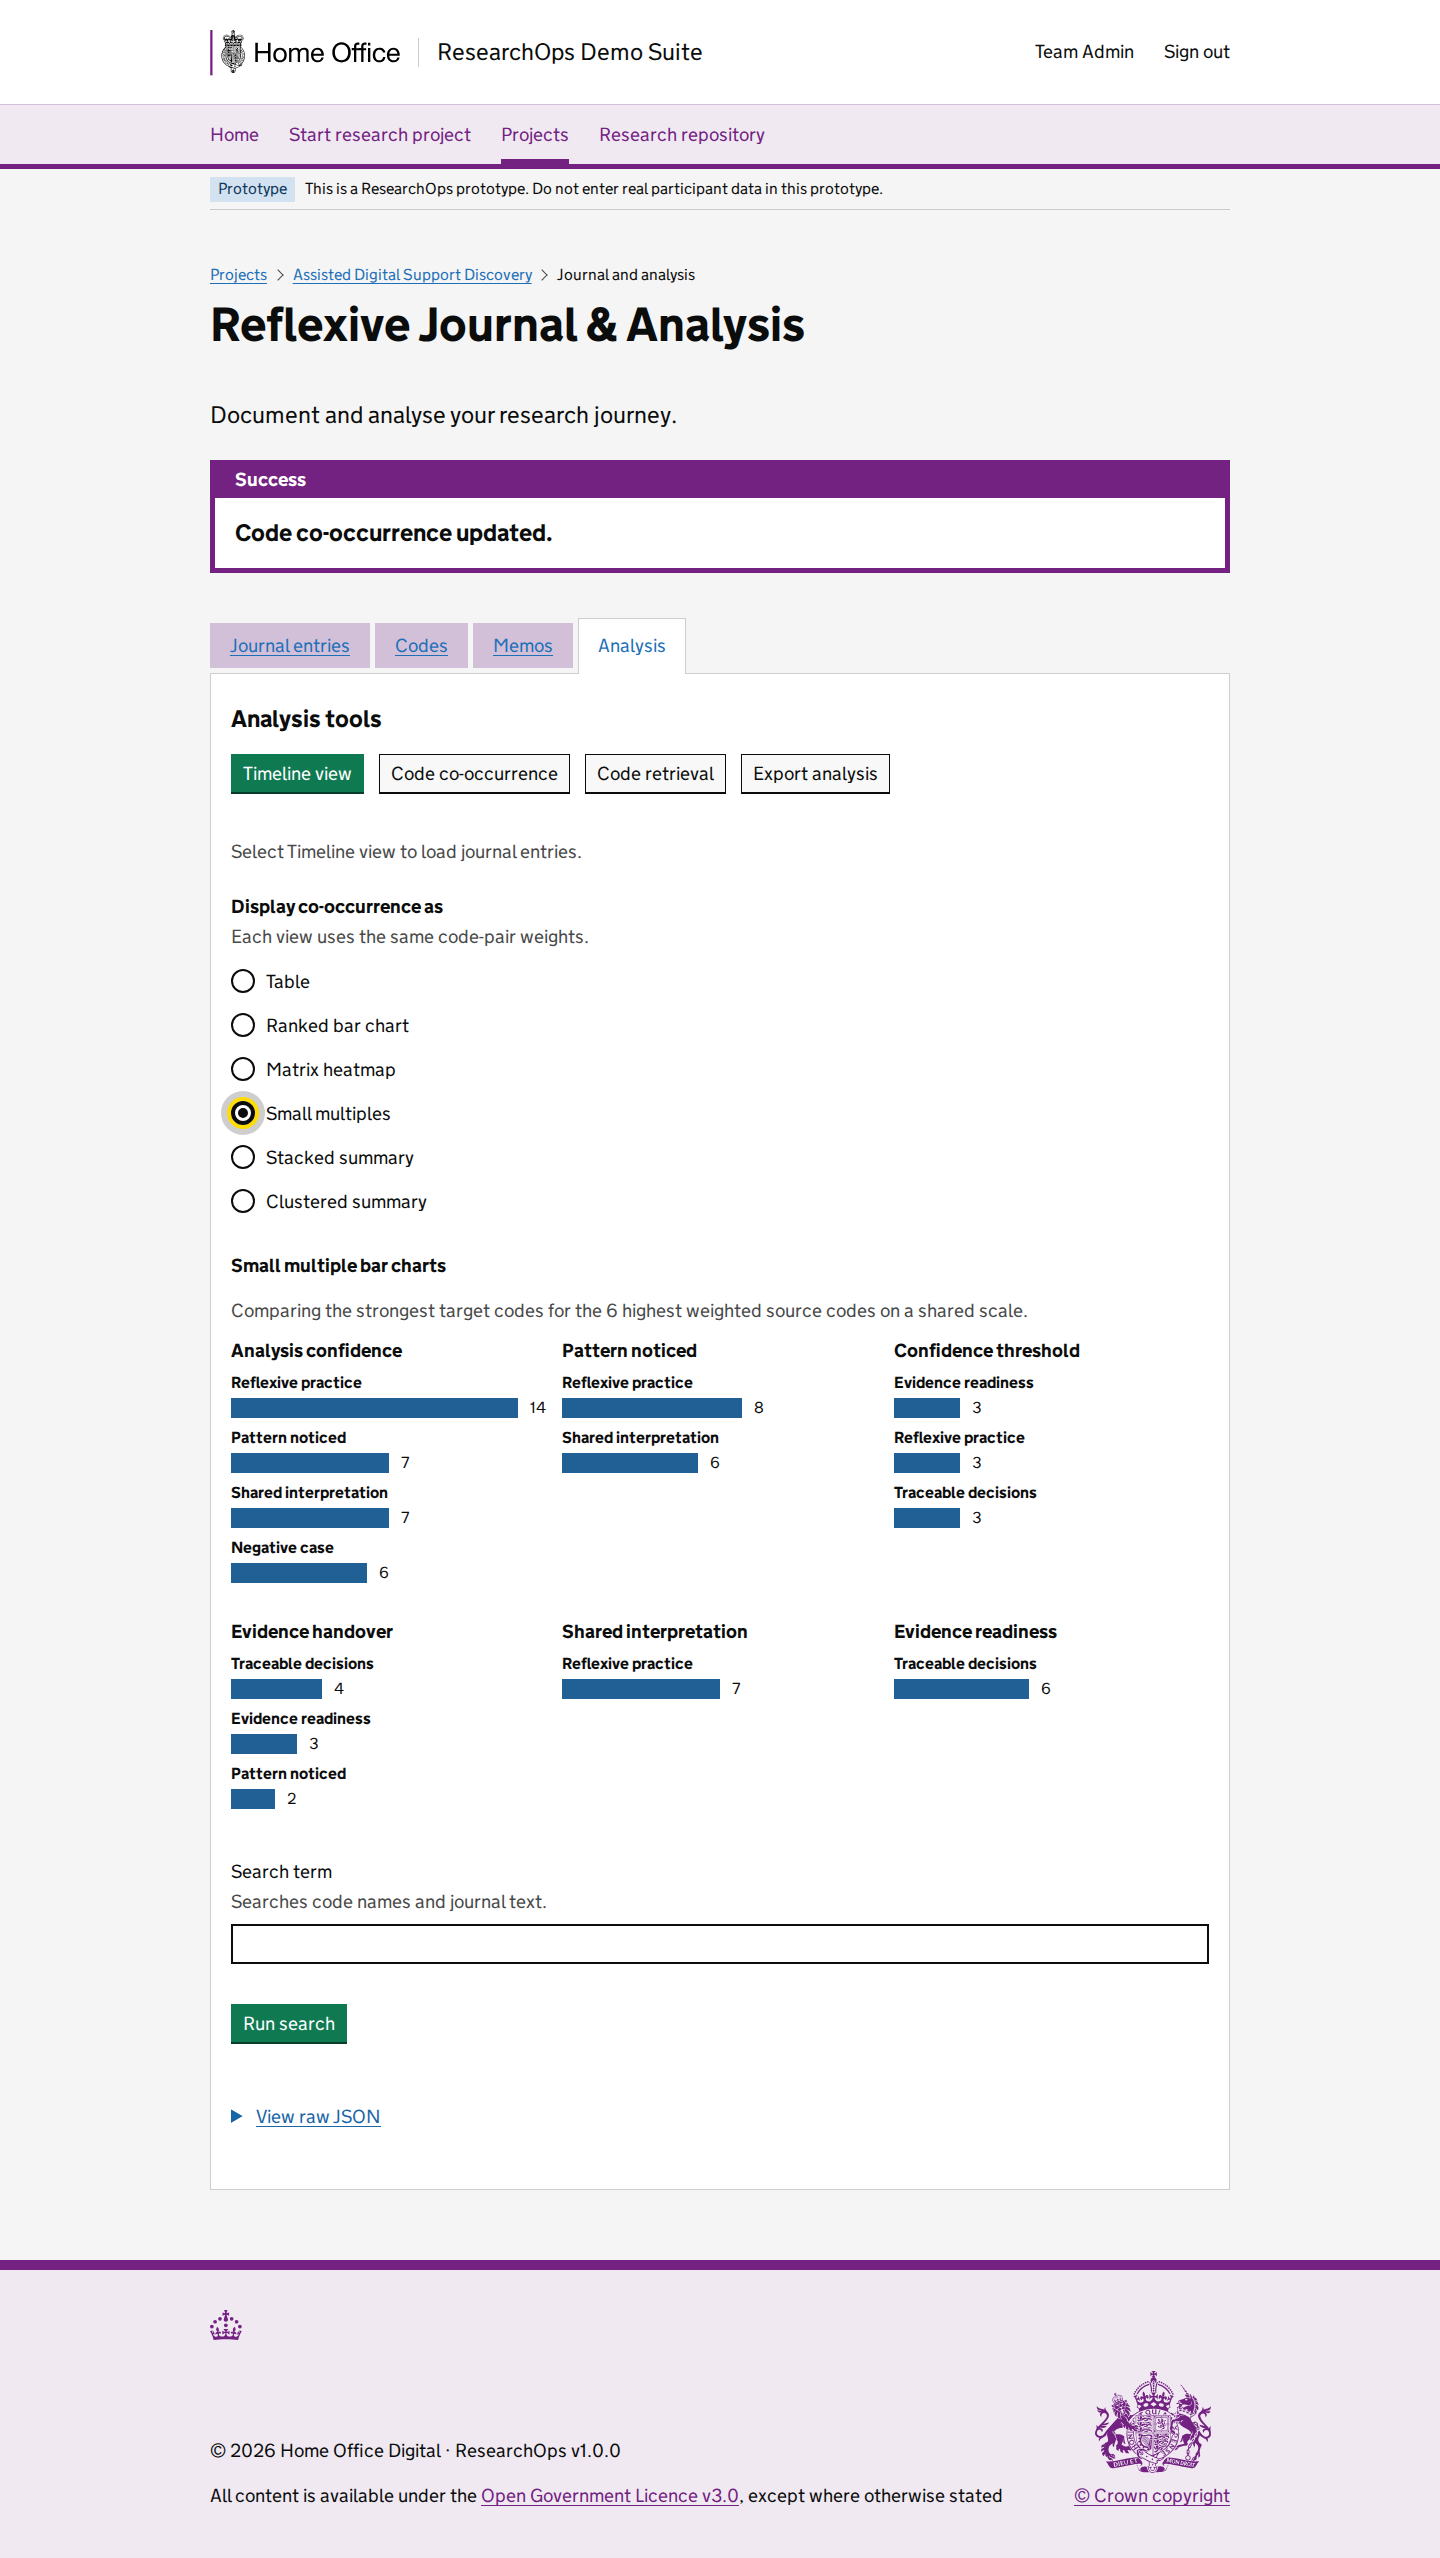Click the Crown copyright link
This screenshot has height=2558, width=1440.
pos(1152,2495)
